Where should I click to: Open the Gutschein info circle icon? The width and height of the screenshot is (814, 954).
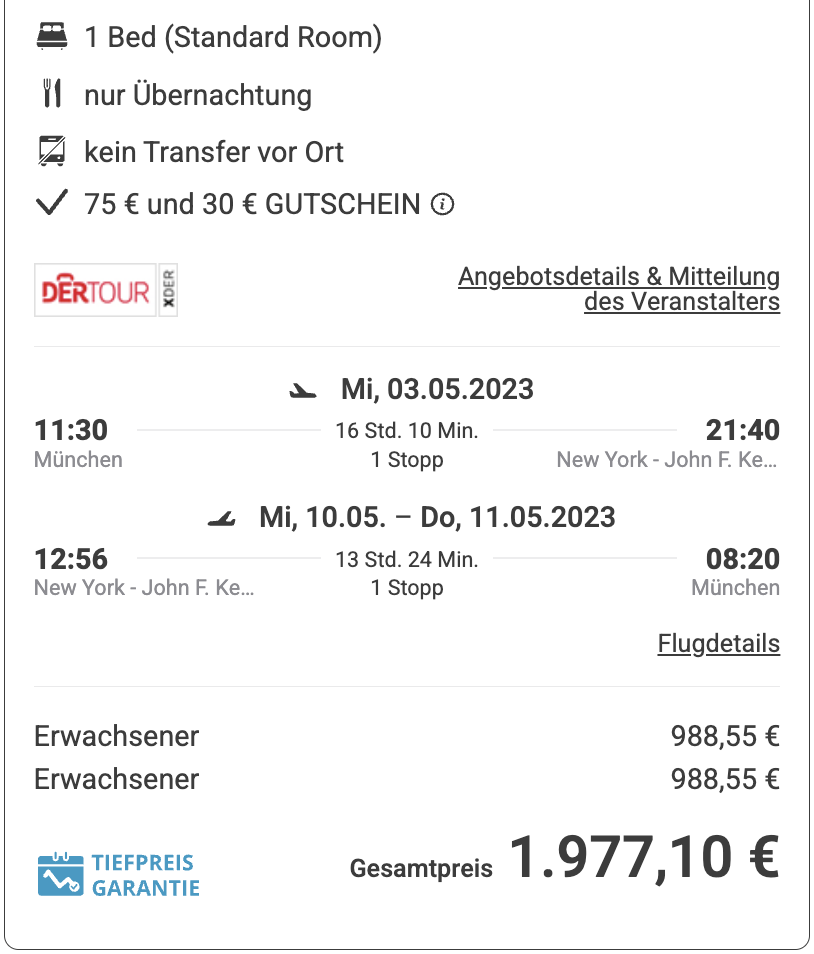pos(442,204)
